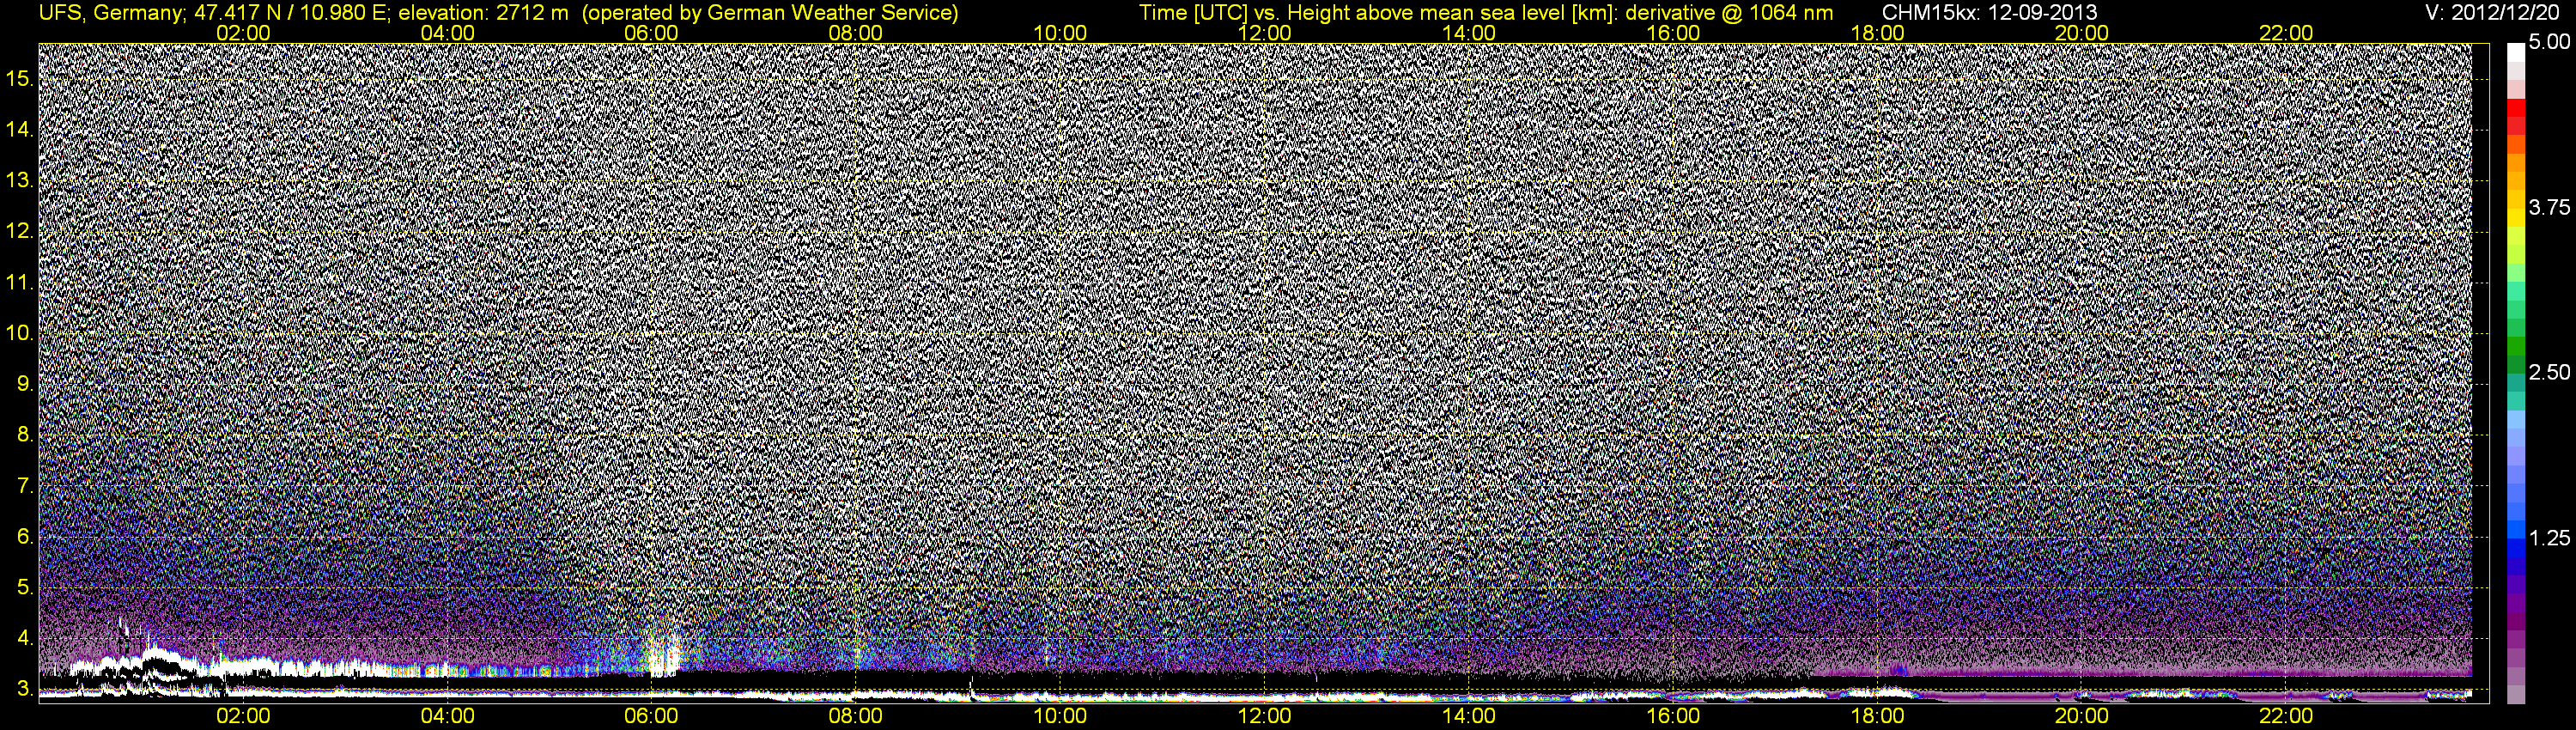Click the top axis time label 02:00
The height and width of the screenshot is (730, 2576).
point(243,33)
